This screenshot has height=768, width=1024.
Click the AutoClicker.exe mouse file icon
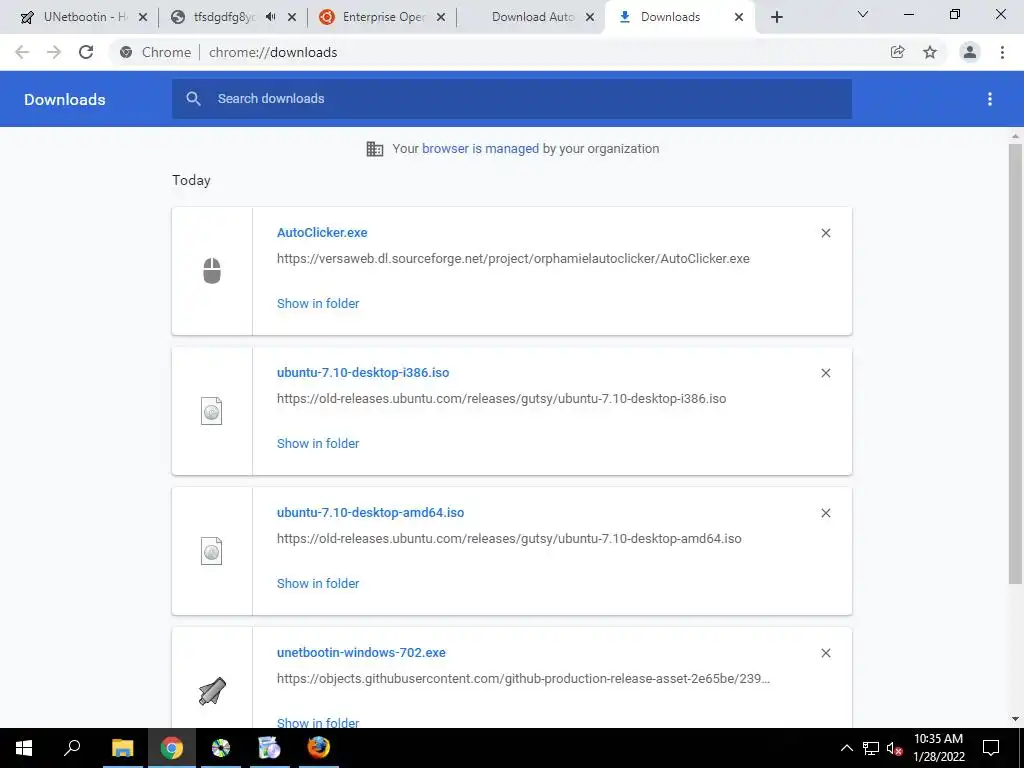212,271
